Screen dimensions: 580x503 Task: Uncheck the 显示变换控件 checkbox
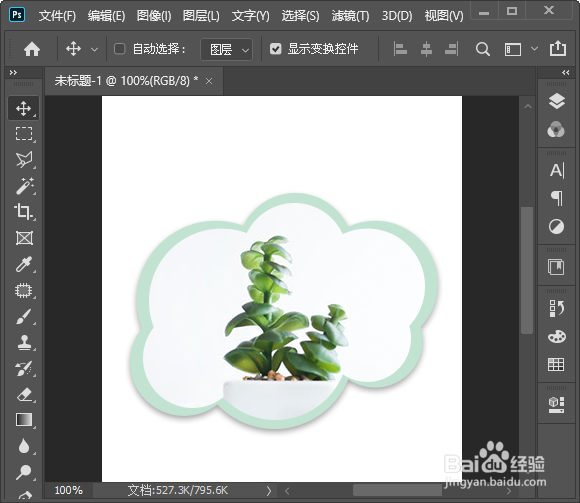click(276, 49)
